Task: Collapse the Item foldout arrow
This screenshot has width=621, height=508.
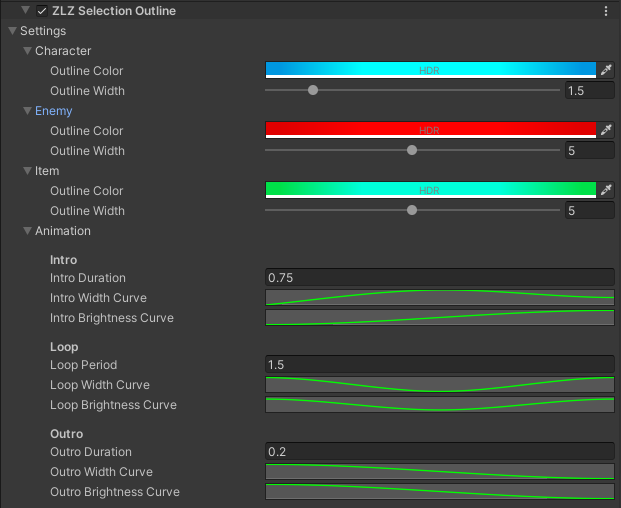Action: 27,171
